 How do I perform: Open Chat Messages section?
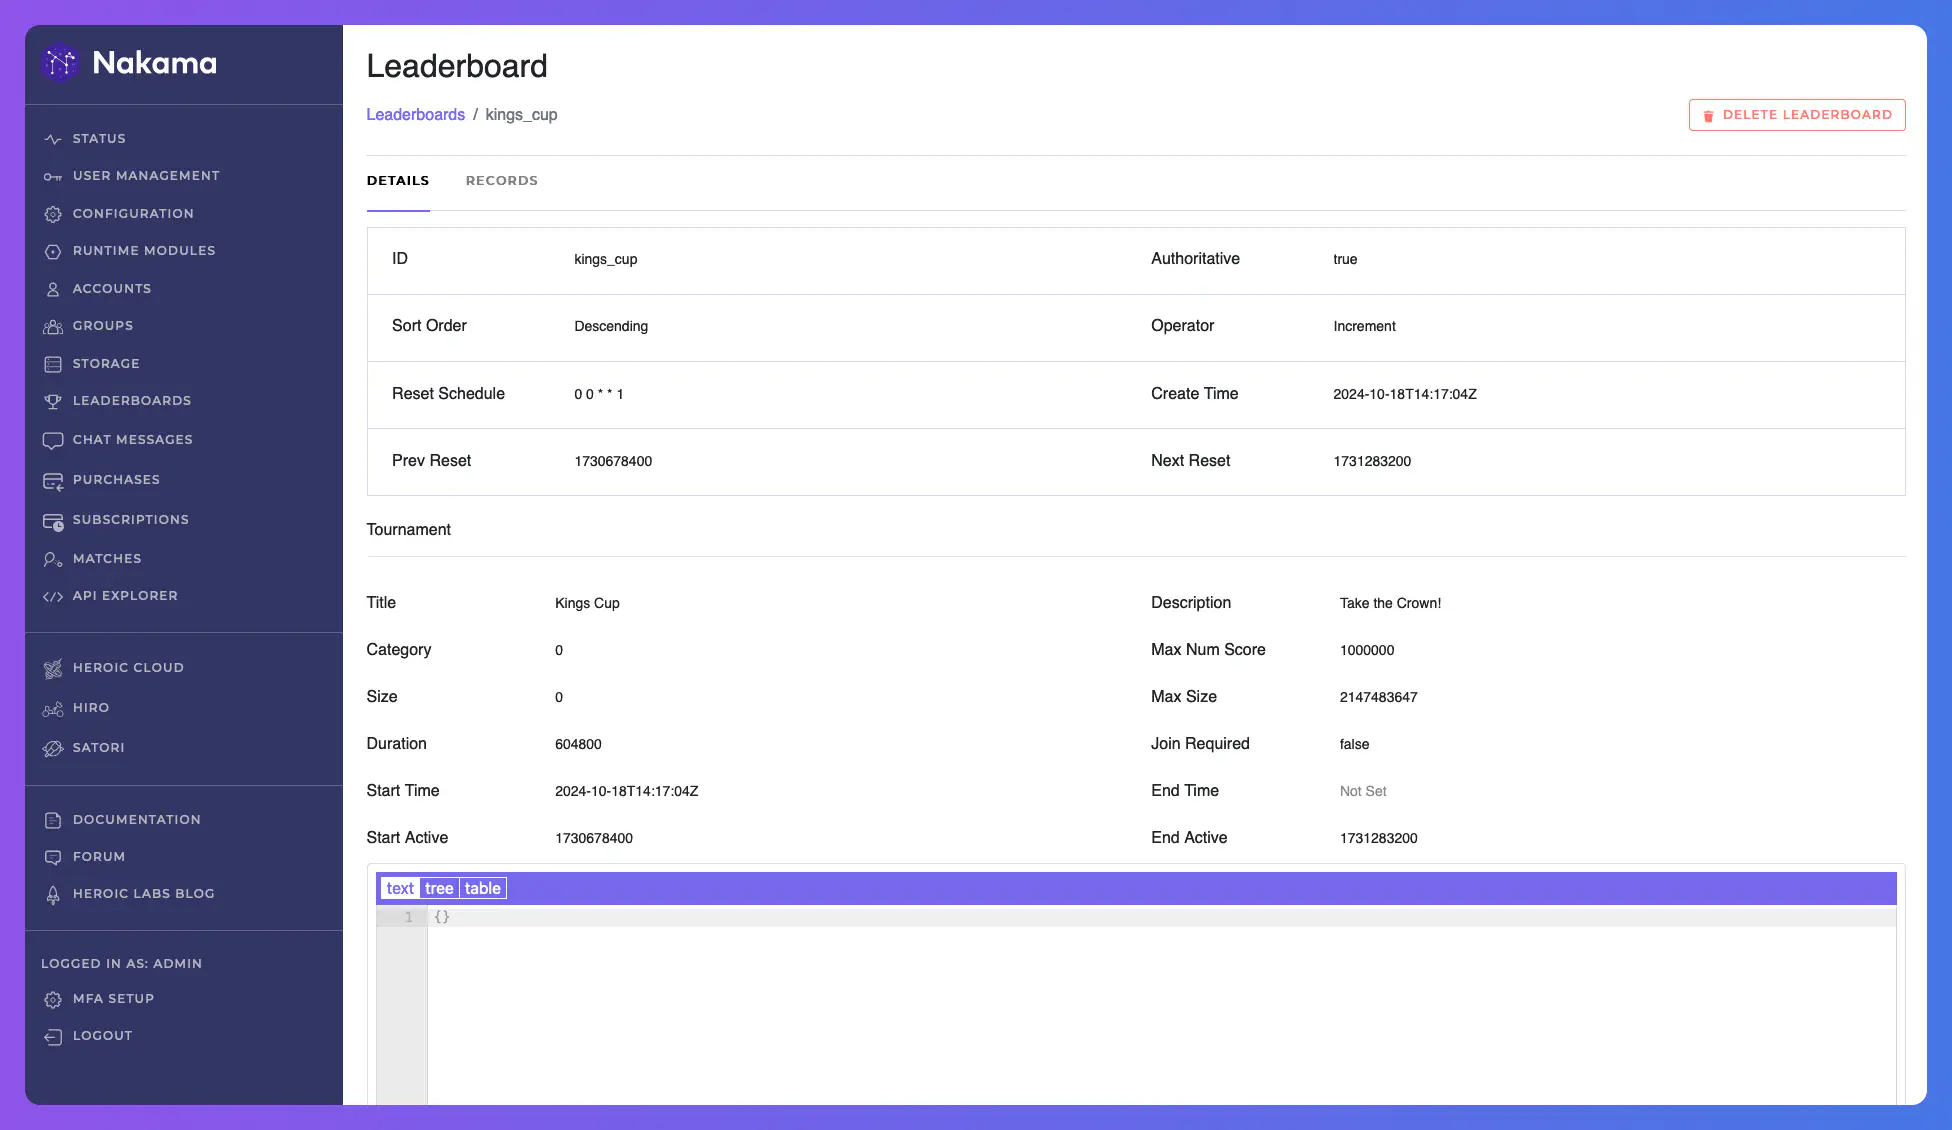click(x=132, y=441)
